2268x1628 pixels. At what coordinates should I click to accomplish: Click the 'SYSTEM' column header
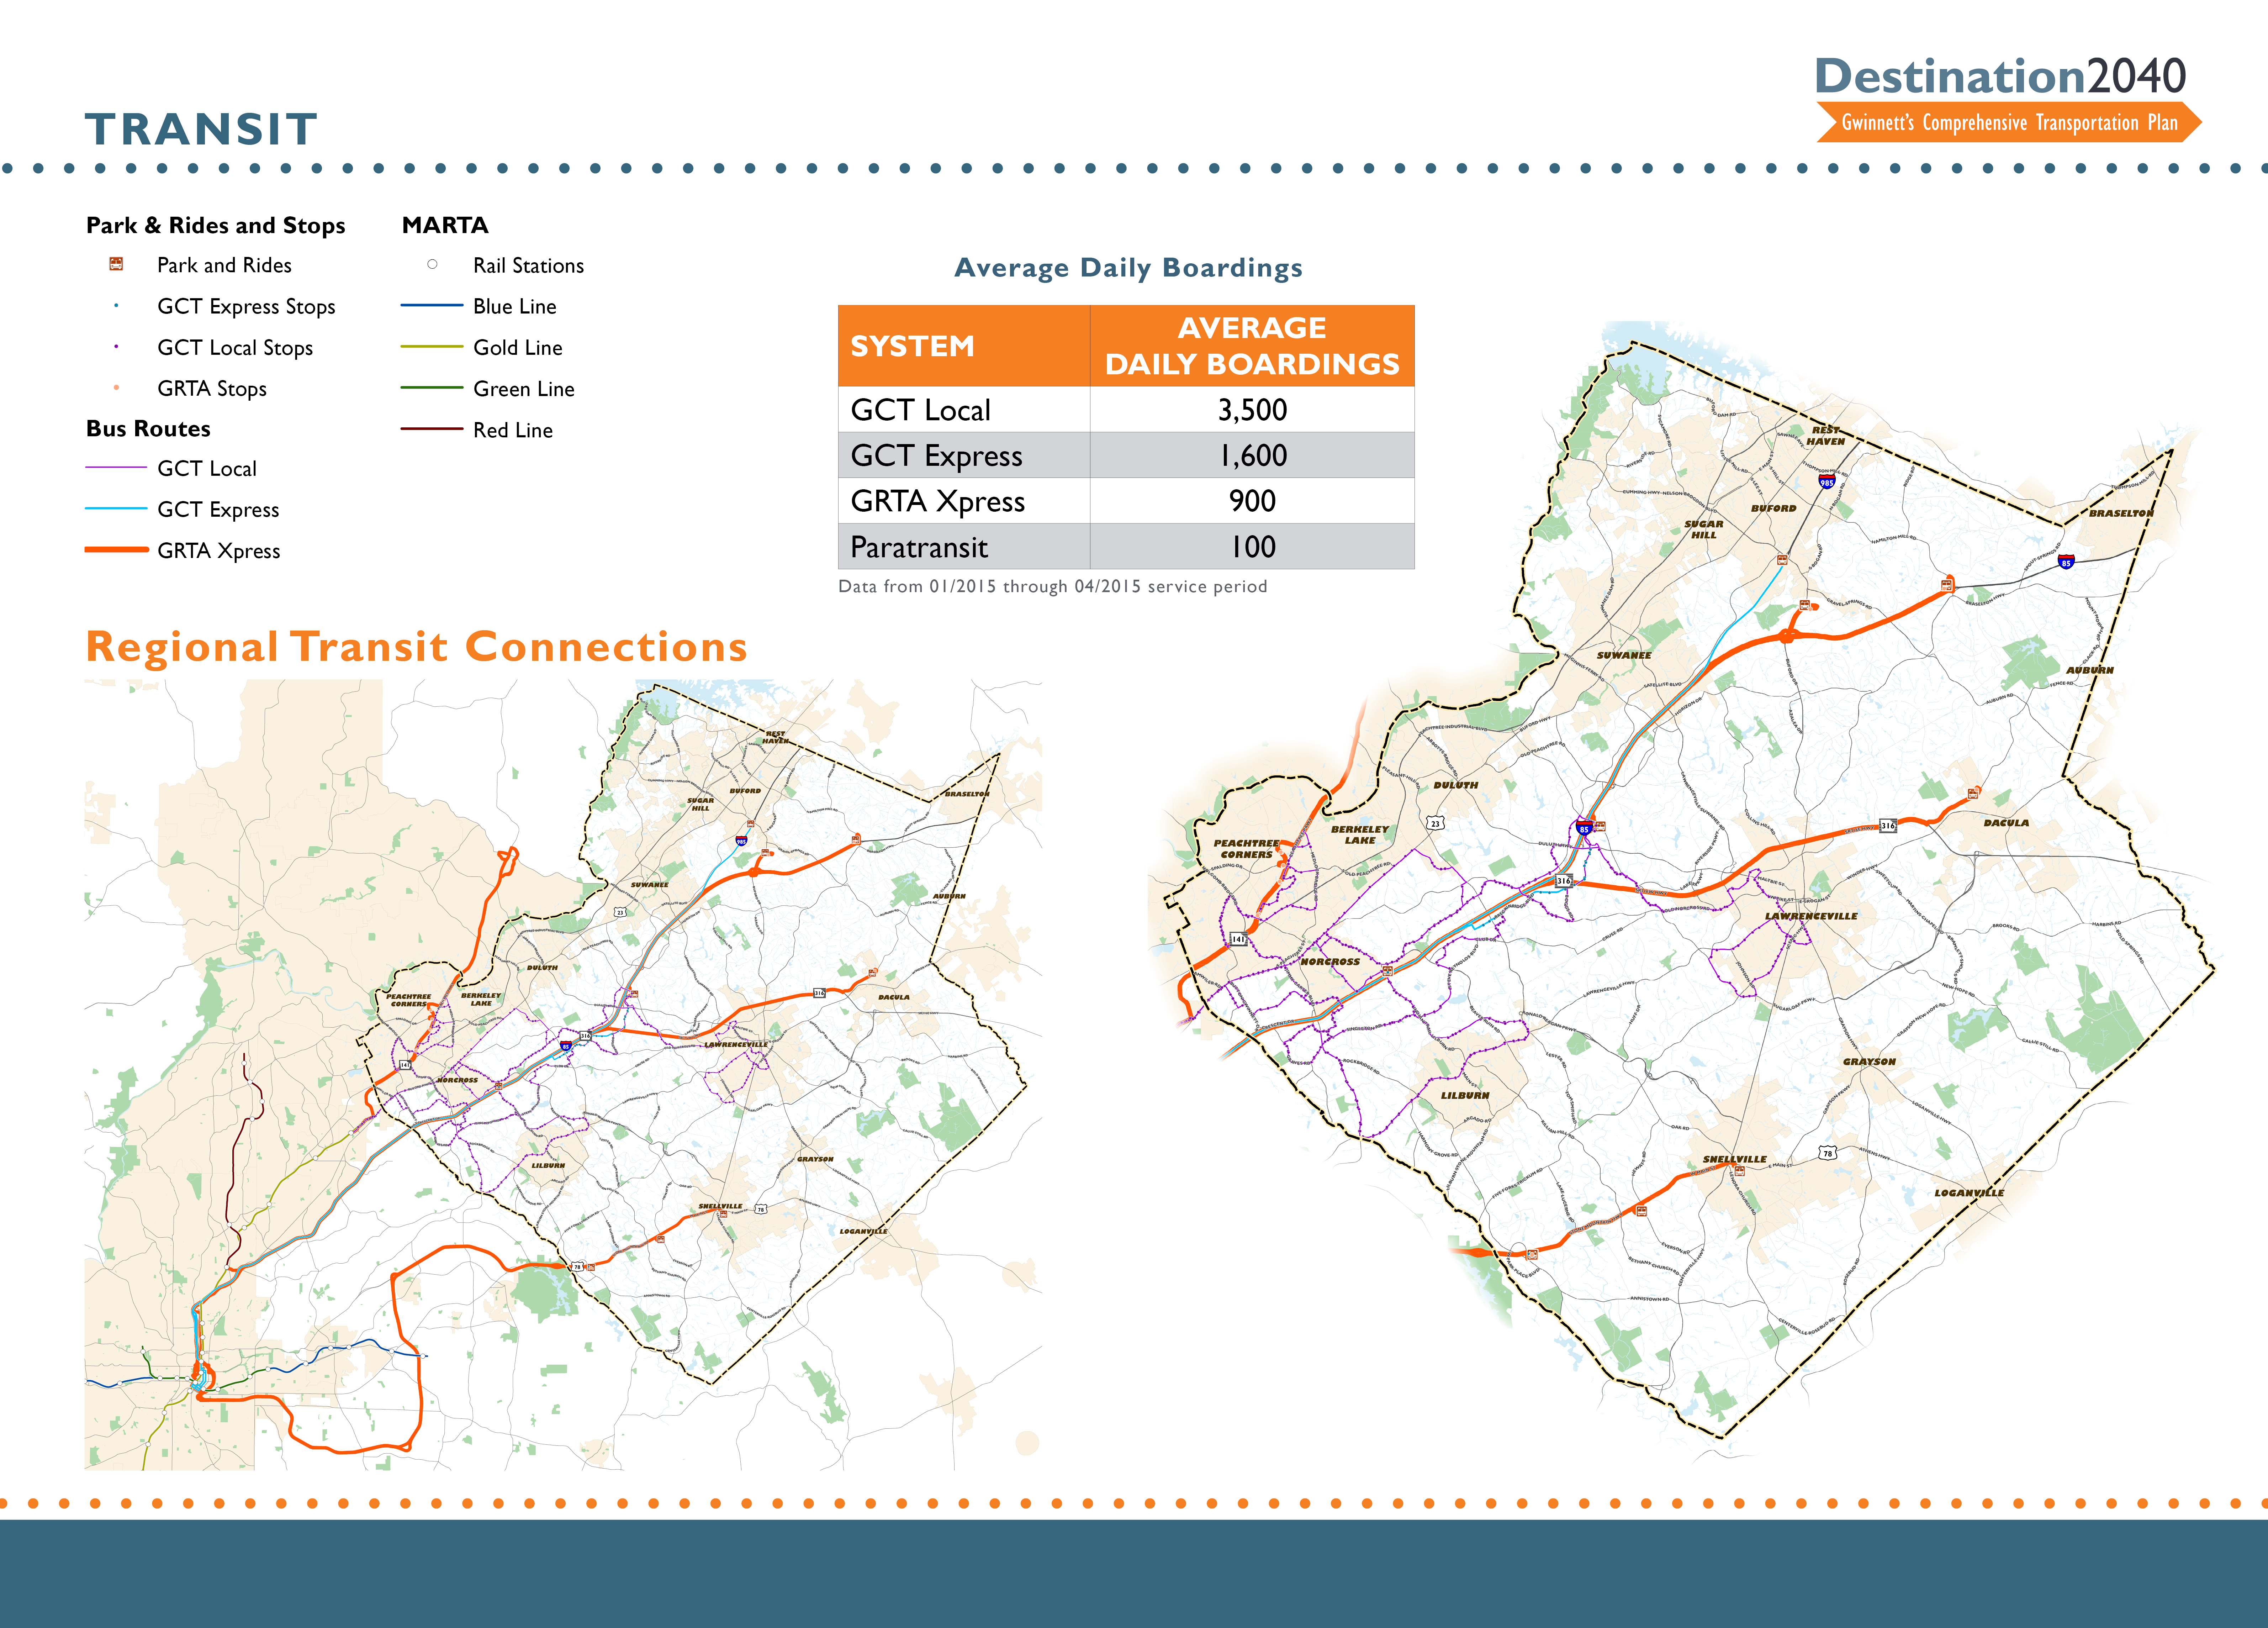[912, 346]
